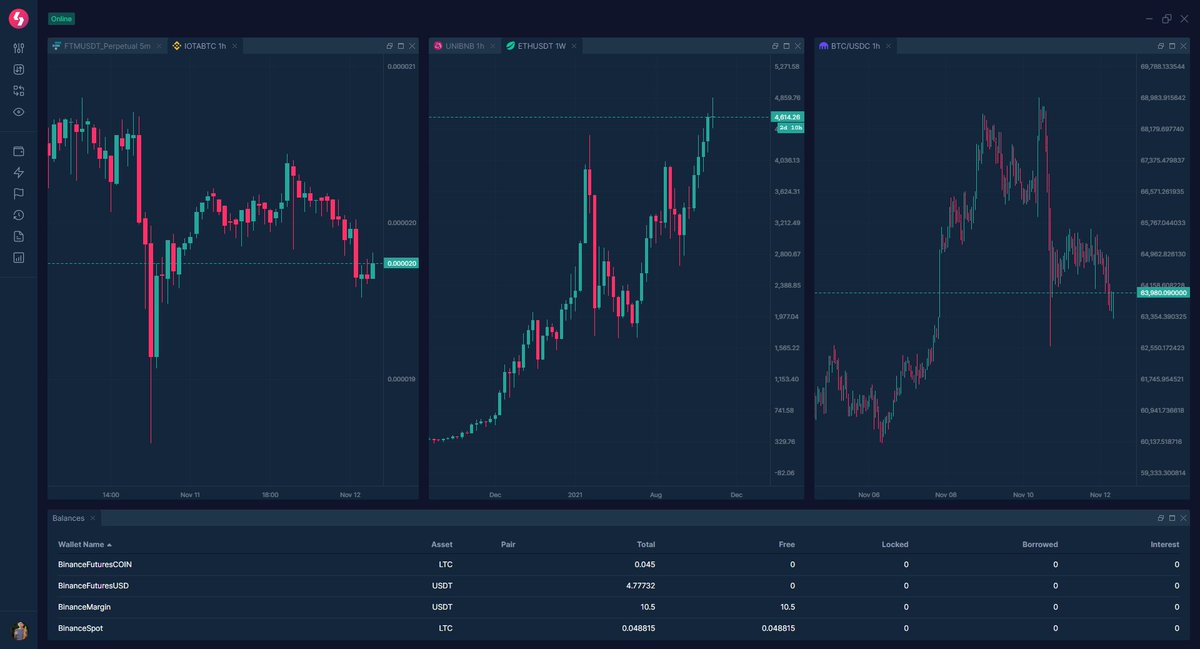
Task: Click the ETHUSDT price label 4,614.26
Action: tap(786, 117)
